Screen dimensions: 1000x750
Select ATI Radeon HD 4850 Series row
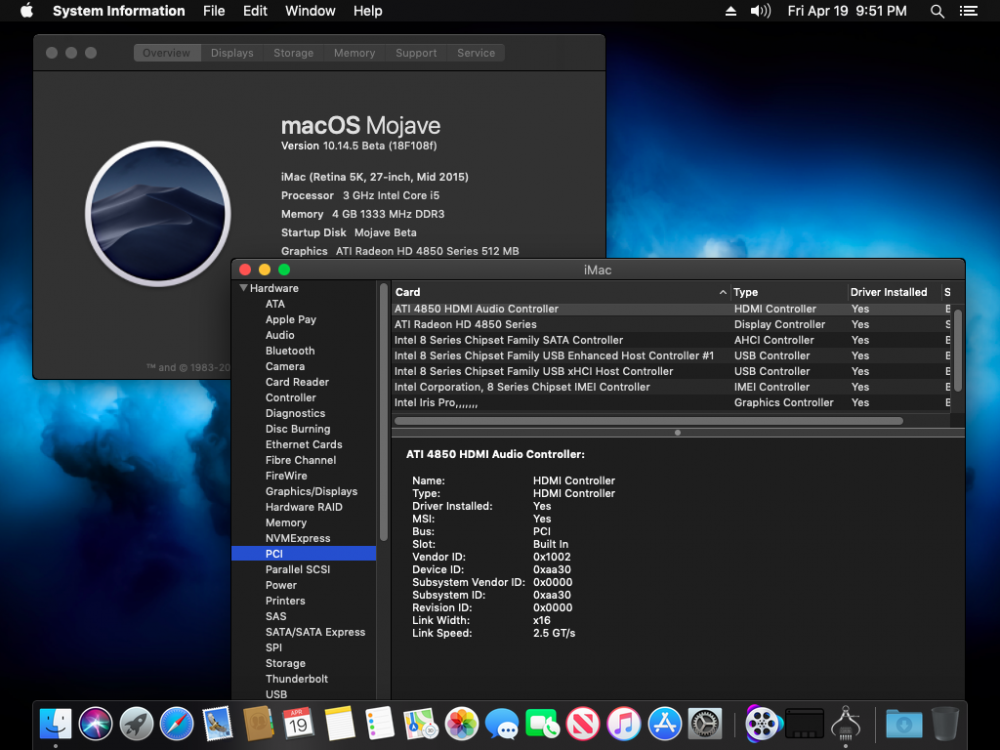(x=671, y=324)
